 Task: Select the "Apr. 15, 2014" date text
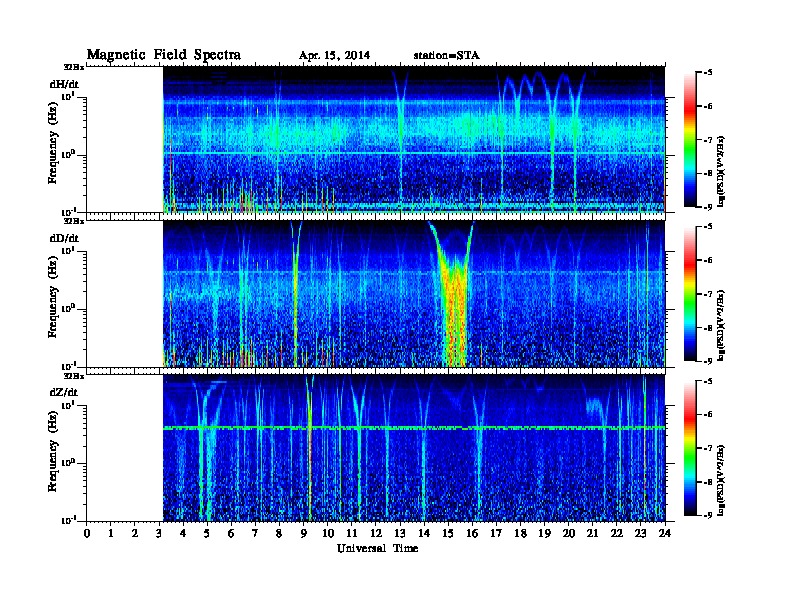click(334, 56)
